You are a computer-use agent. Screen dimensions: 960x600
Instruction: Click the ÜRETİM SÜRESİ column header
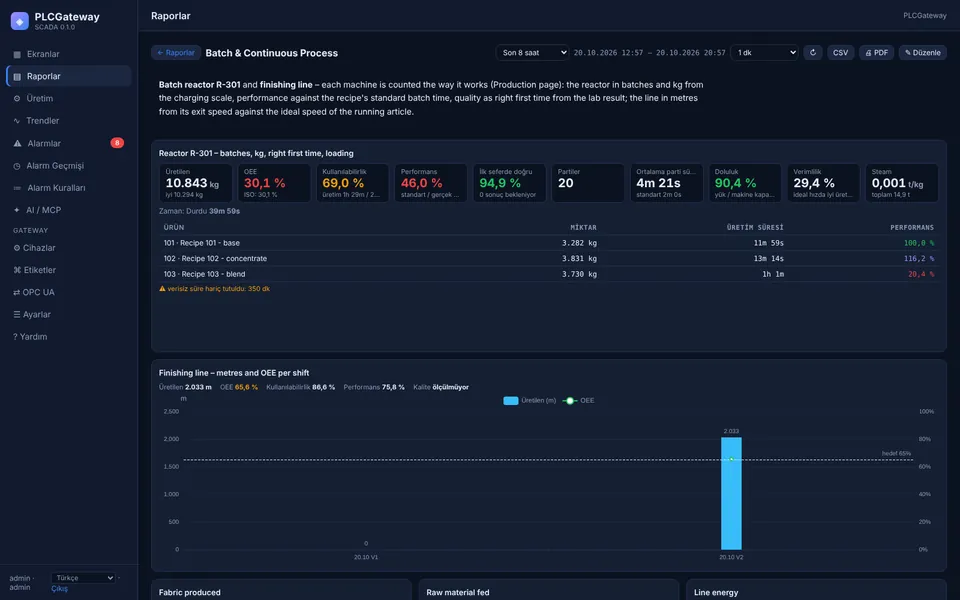tap(755, 228)
